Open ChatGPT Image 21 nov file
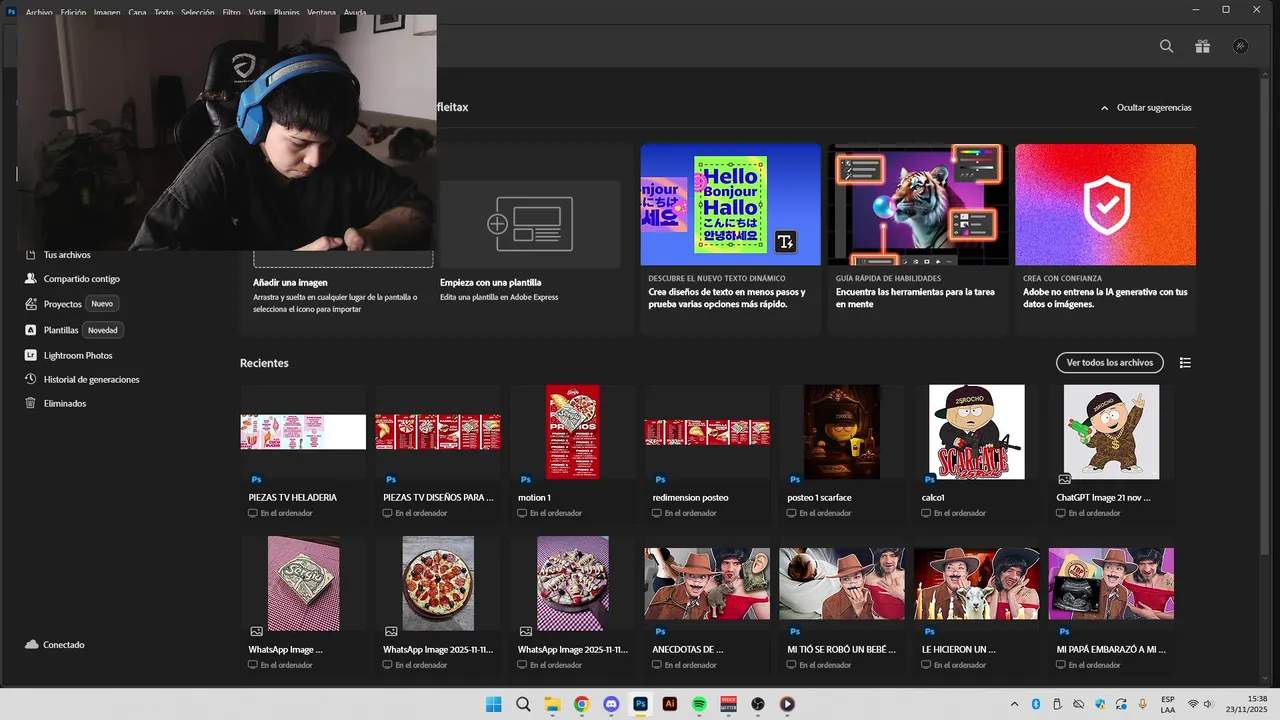The height and width of the screenshot is (720, 1280). pyautogui.click(x=1111, y=455)
